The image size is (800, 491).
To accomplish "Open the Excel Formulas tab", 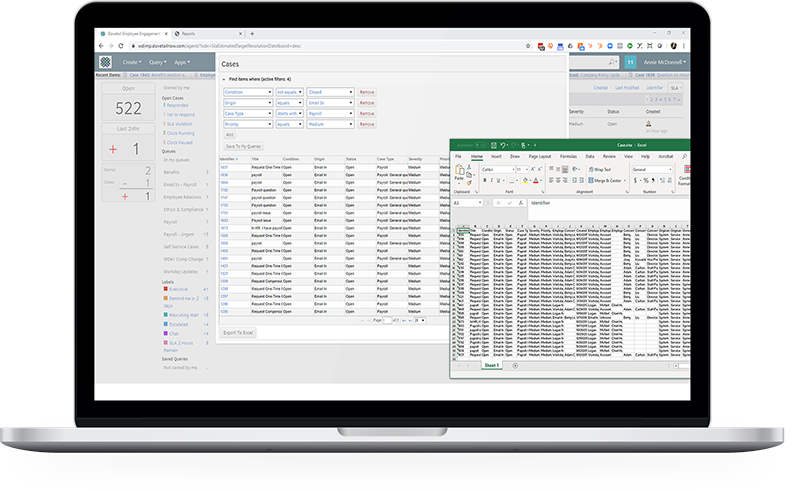I will (x=568, y=156).
